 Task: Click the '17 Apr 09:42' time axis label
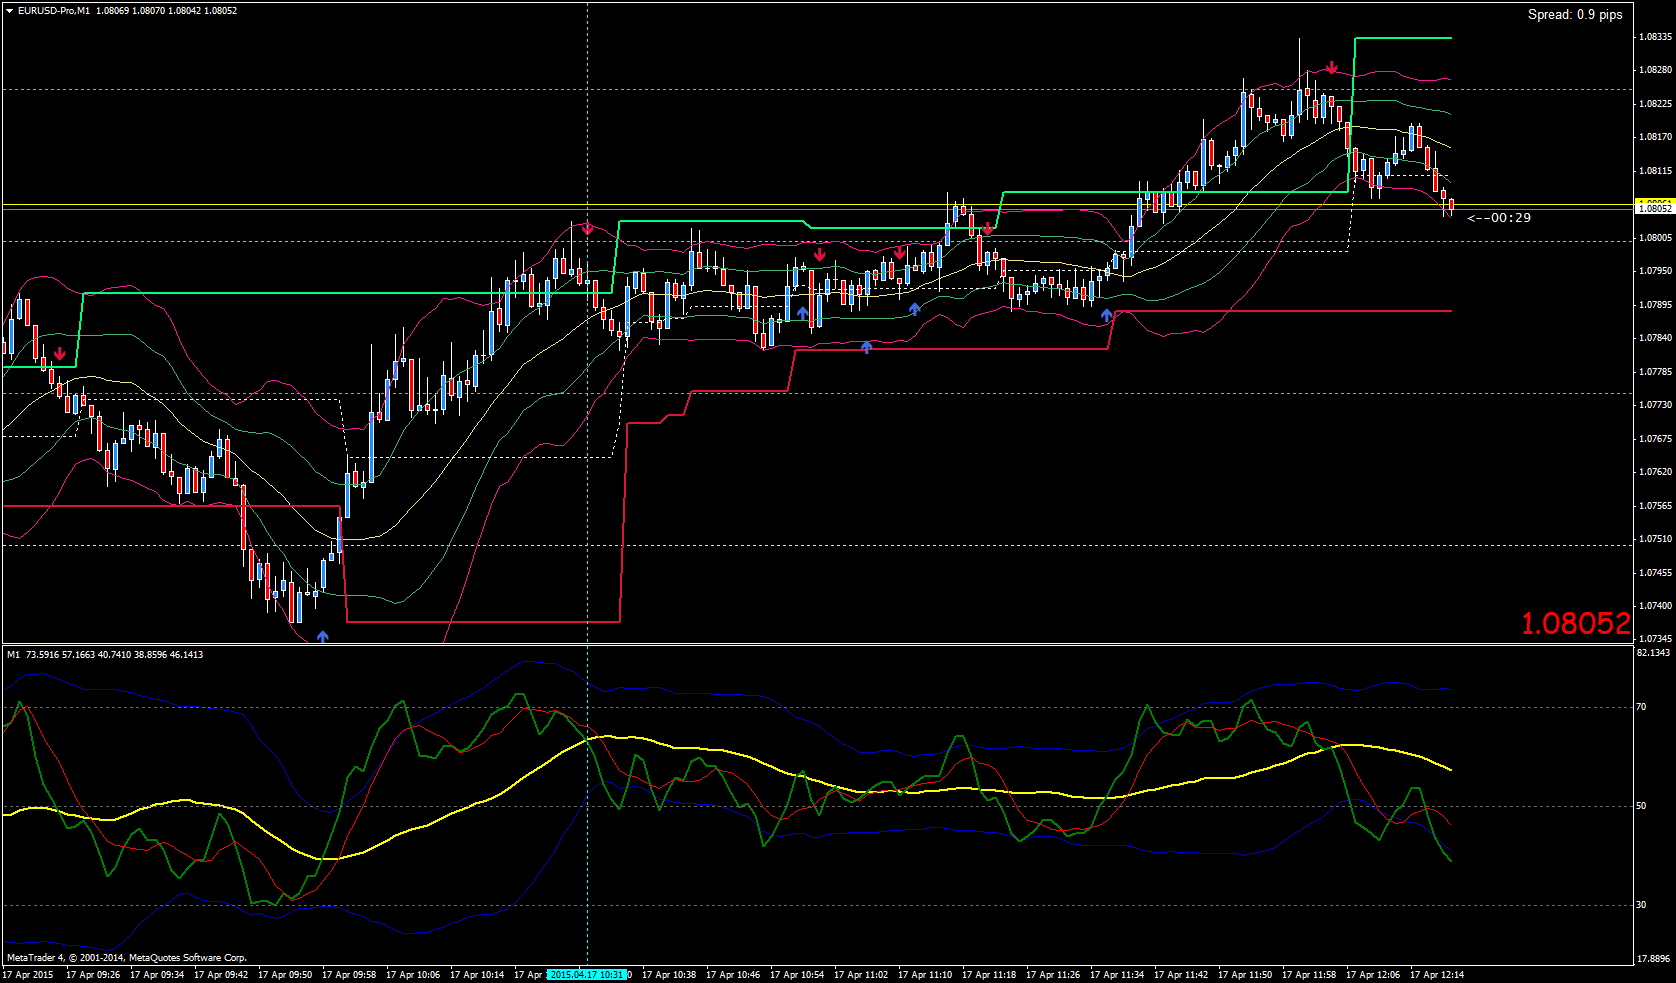tap(221, 975)
